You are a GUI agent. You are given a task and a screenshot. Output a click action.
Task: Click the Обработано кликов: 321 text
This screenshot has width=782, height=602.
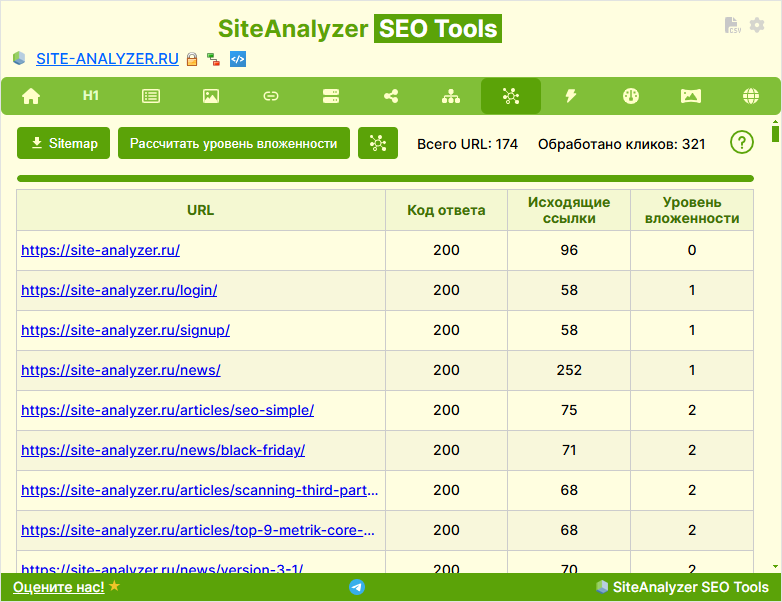coord(621,144)
